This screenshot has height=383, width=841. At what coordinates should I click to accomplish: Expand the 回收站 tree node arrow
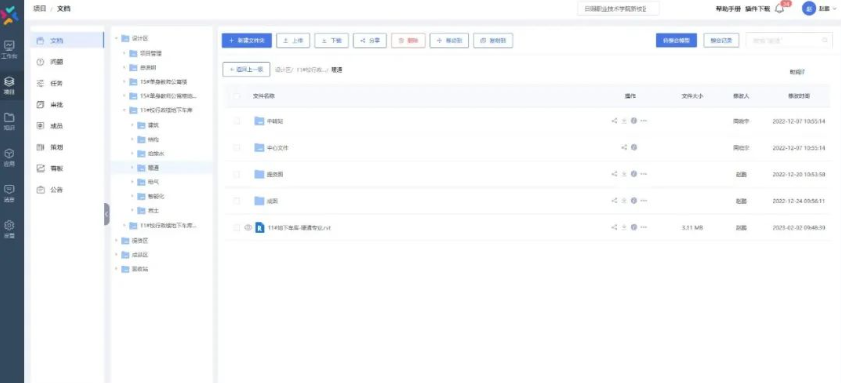[116, 268]
